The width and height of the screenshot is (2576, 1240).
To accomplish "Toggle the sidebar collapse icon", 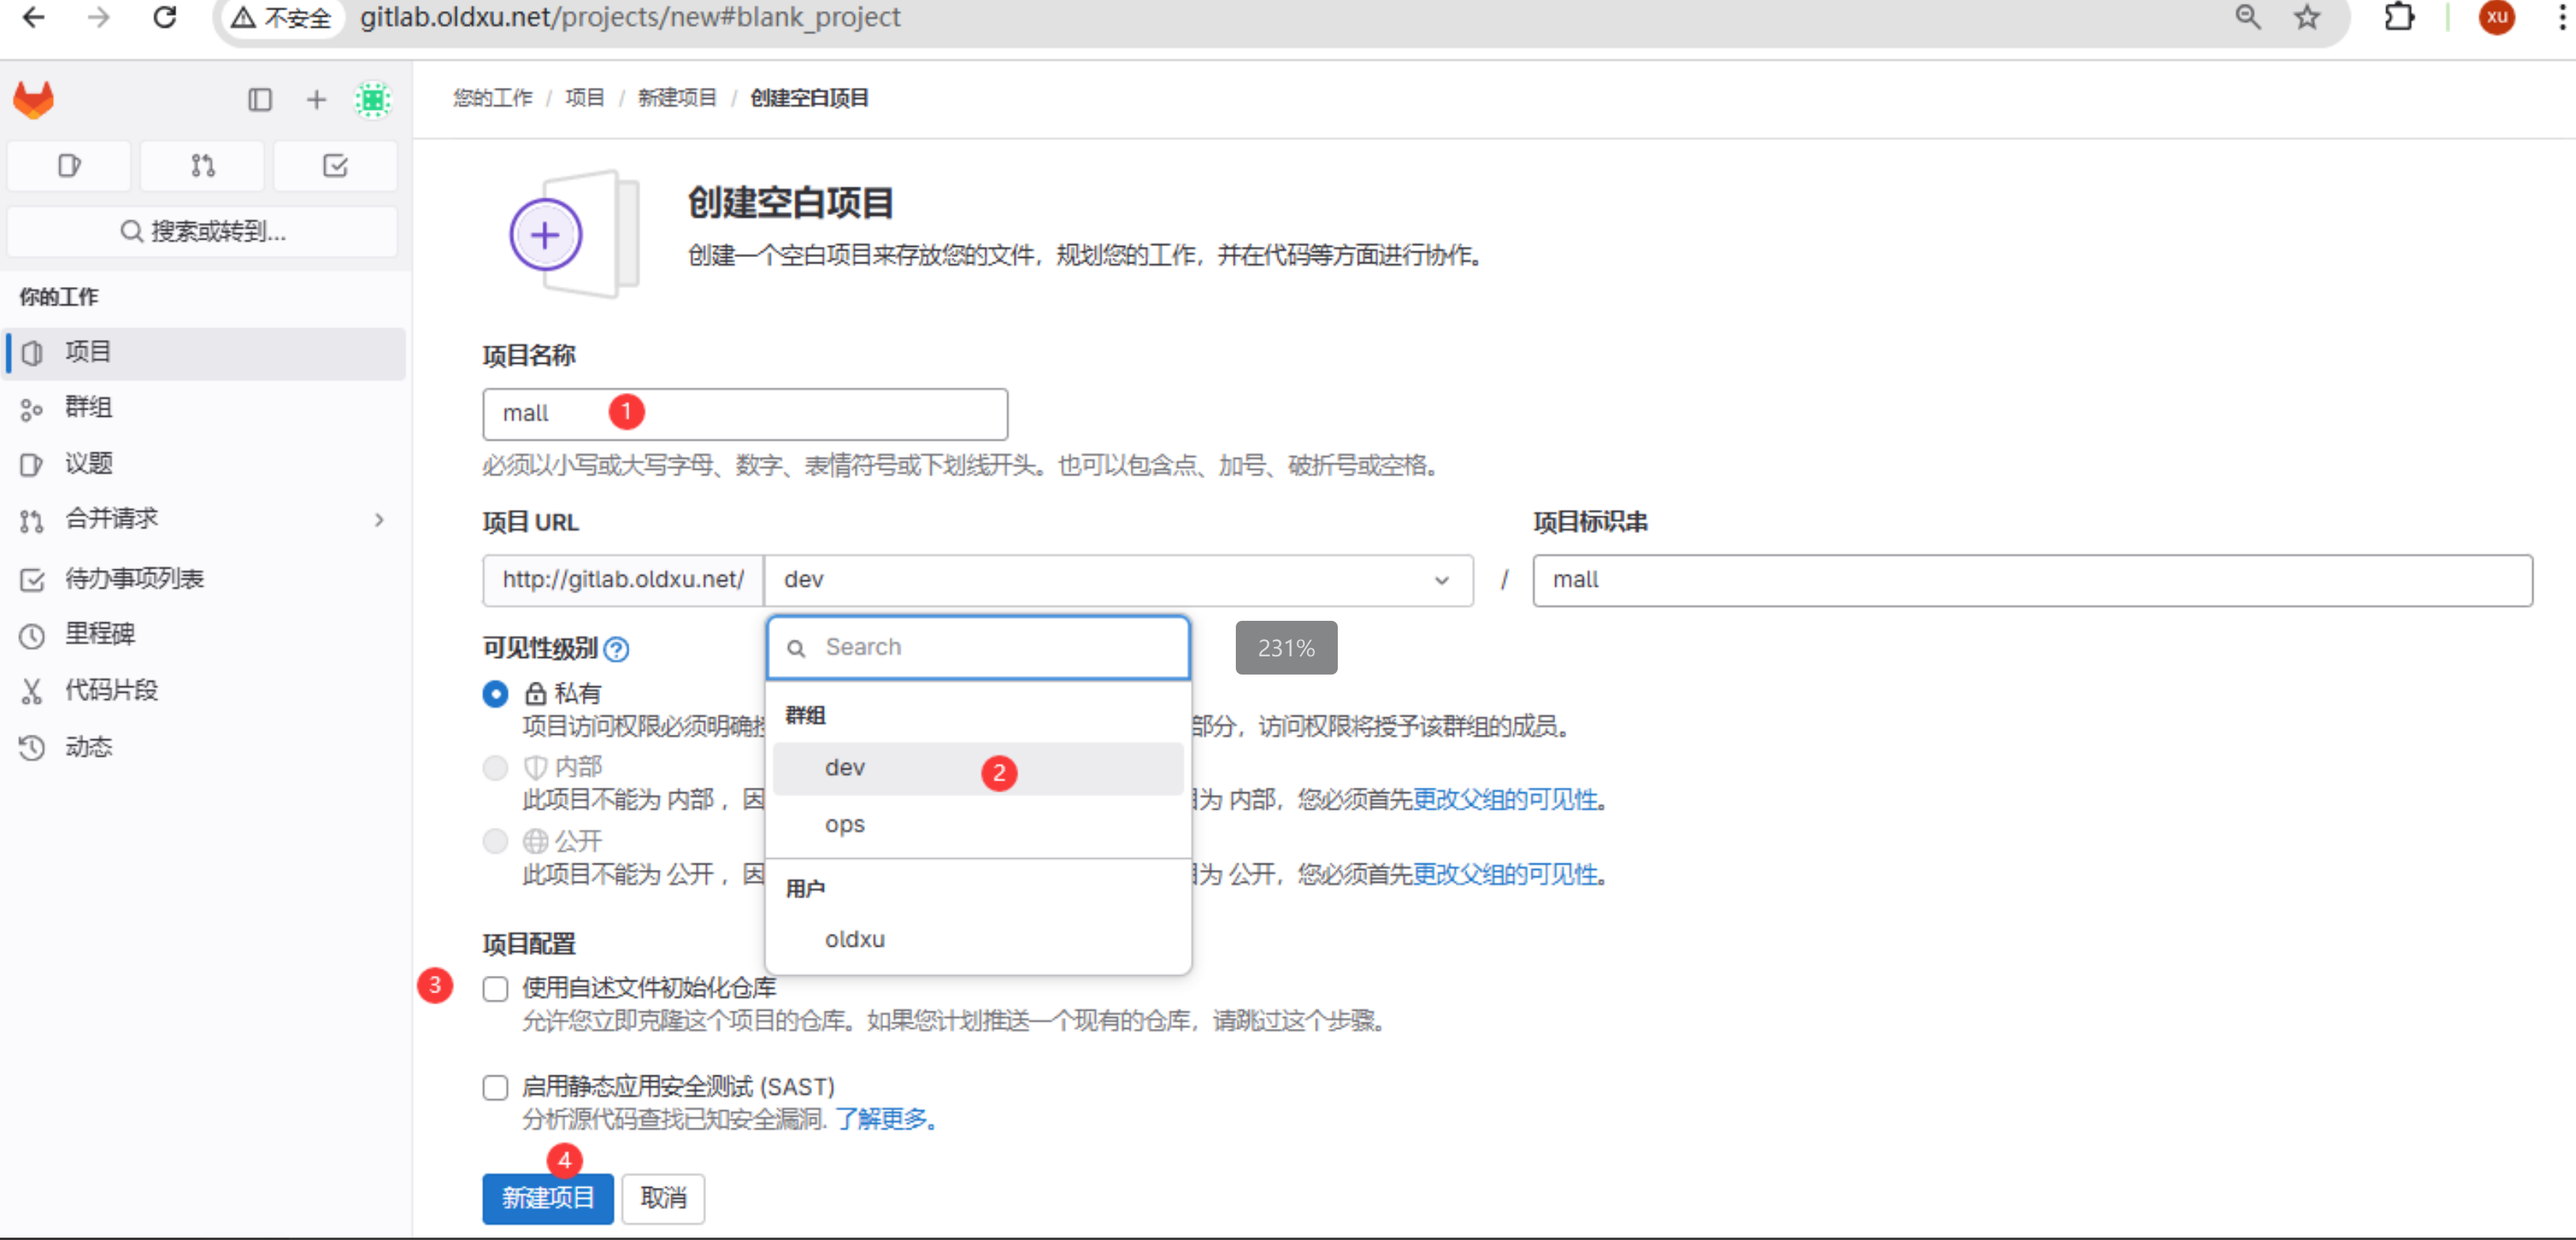I will point(260,99).
